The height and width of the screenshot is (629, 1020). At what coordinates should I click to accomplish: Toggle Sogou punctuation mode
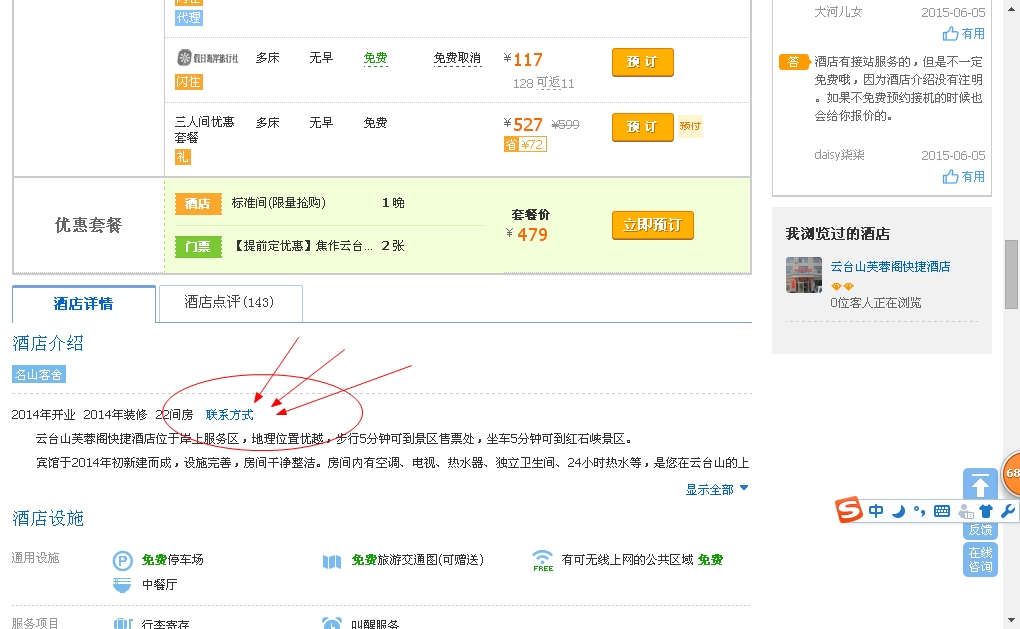[x=919, y=511]
